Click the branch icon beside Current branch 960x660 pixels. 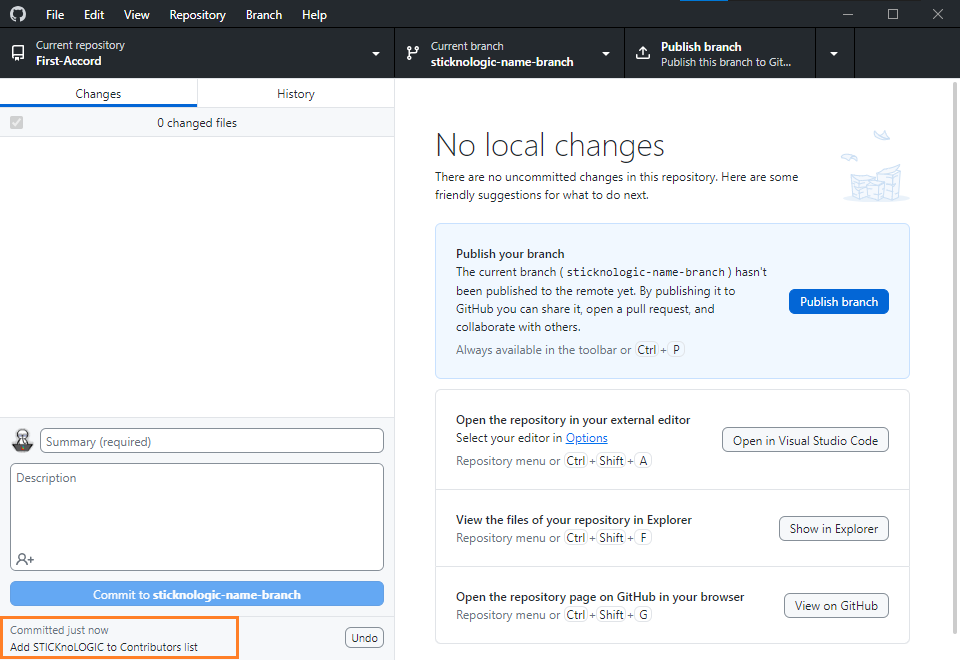pos(413,53)
